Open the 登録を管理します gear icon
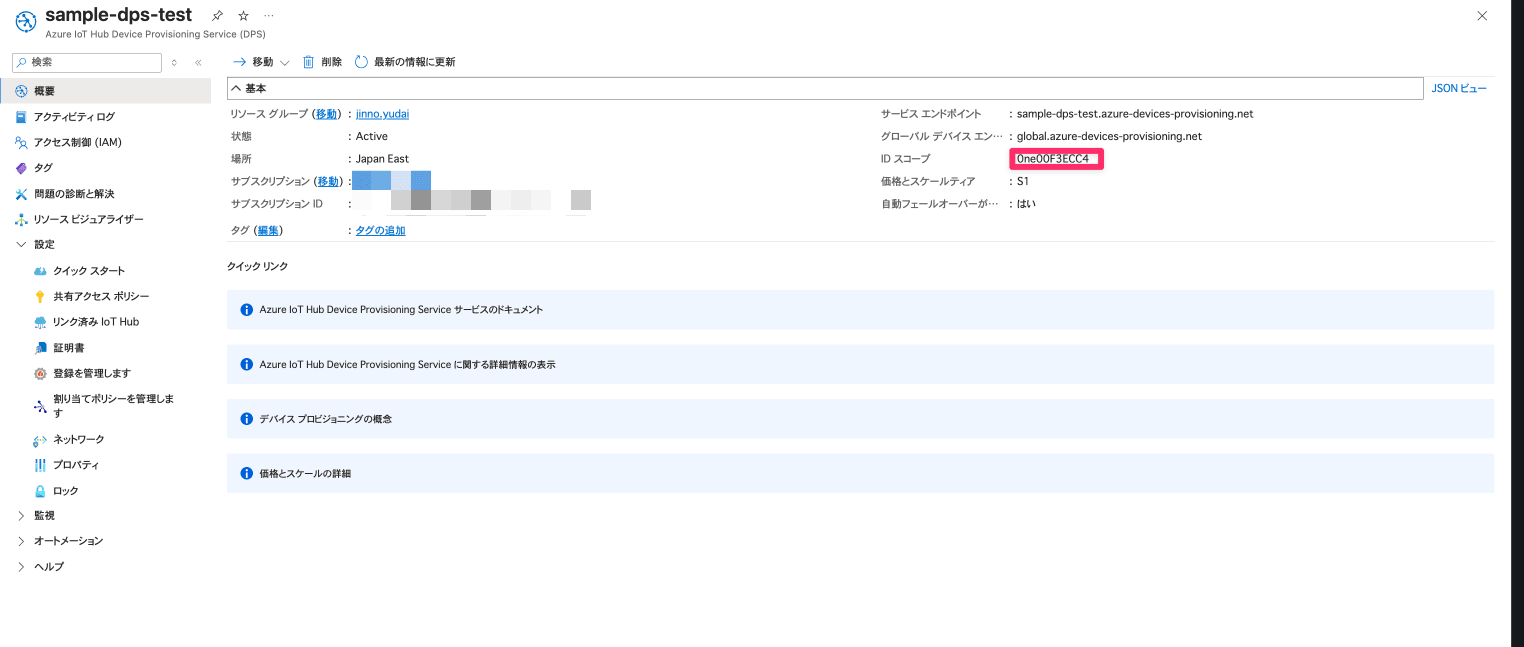1524x647 pixels. [x=40, y=374]
